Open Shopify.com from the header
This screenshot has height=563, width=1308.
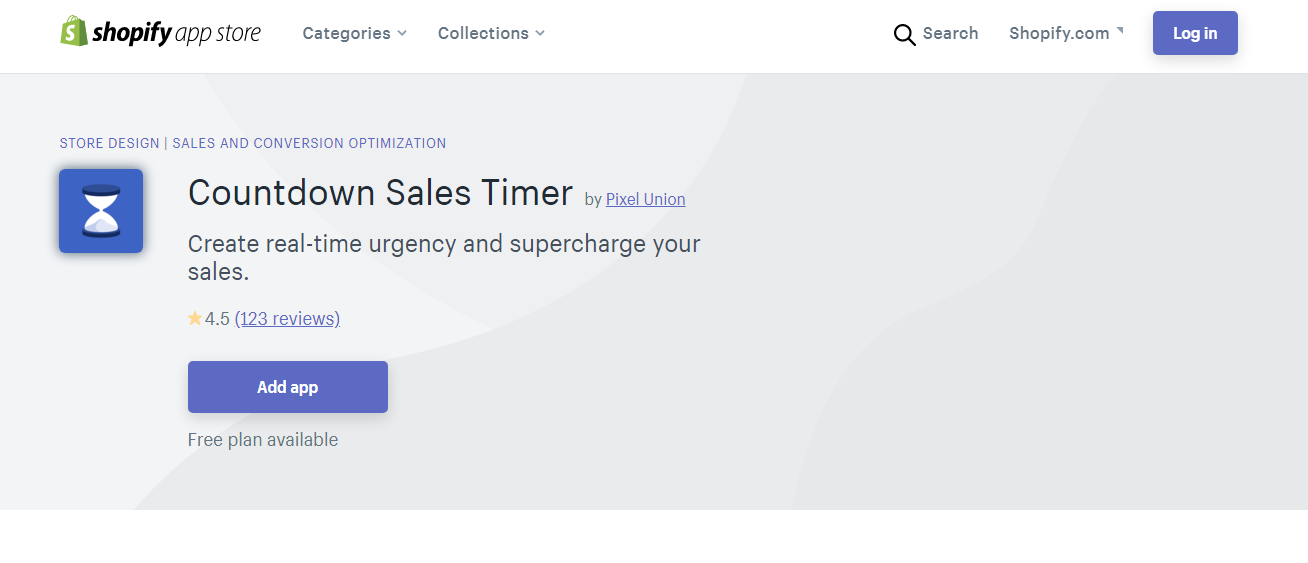(1059, 33)
